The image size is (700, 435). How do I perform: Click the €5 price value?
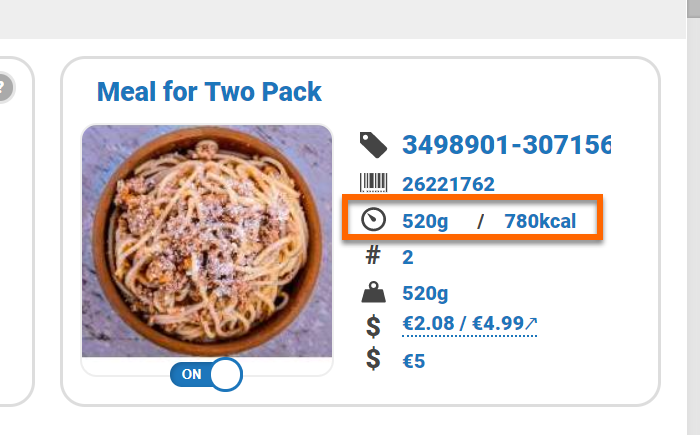coord(414,360)
